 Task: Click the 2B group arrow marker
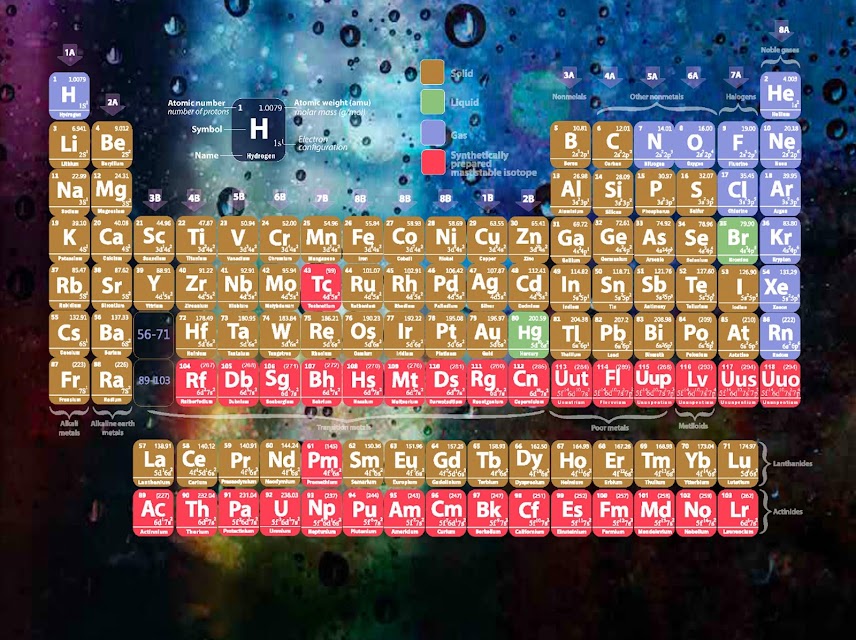click(x=528, y=201)
